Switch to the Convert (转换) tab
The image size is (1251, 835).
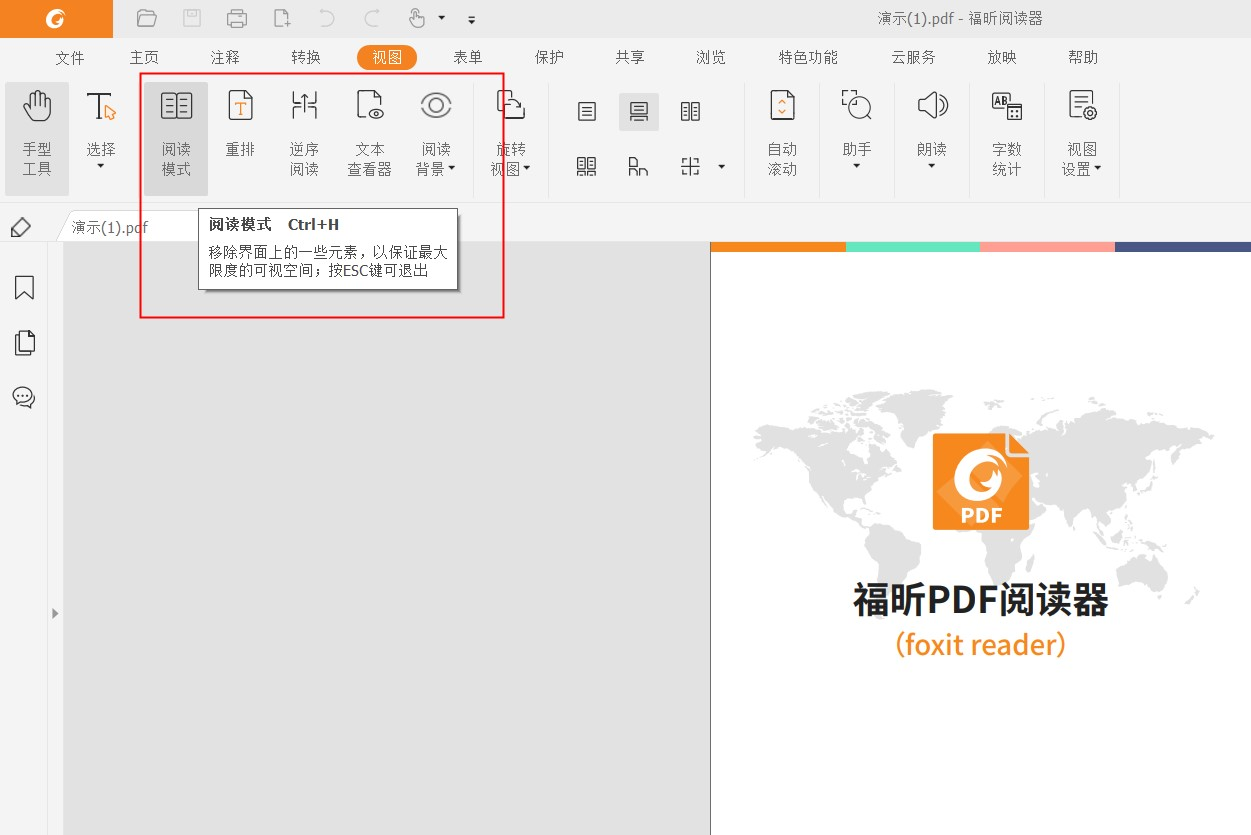306,58
